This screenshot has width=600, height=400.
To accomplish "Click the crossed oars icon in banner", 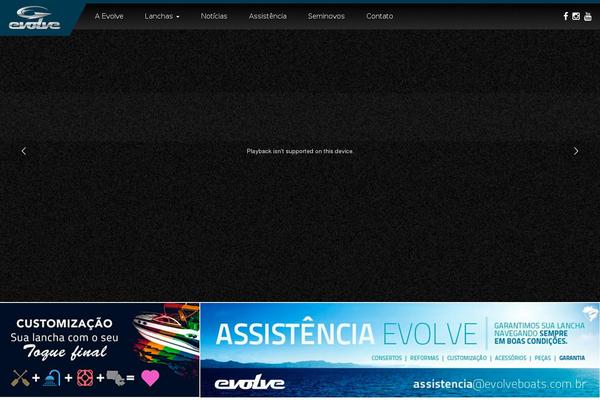I will point(20,378).
